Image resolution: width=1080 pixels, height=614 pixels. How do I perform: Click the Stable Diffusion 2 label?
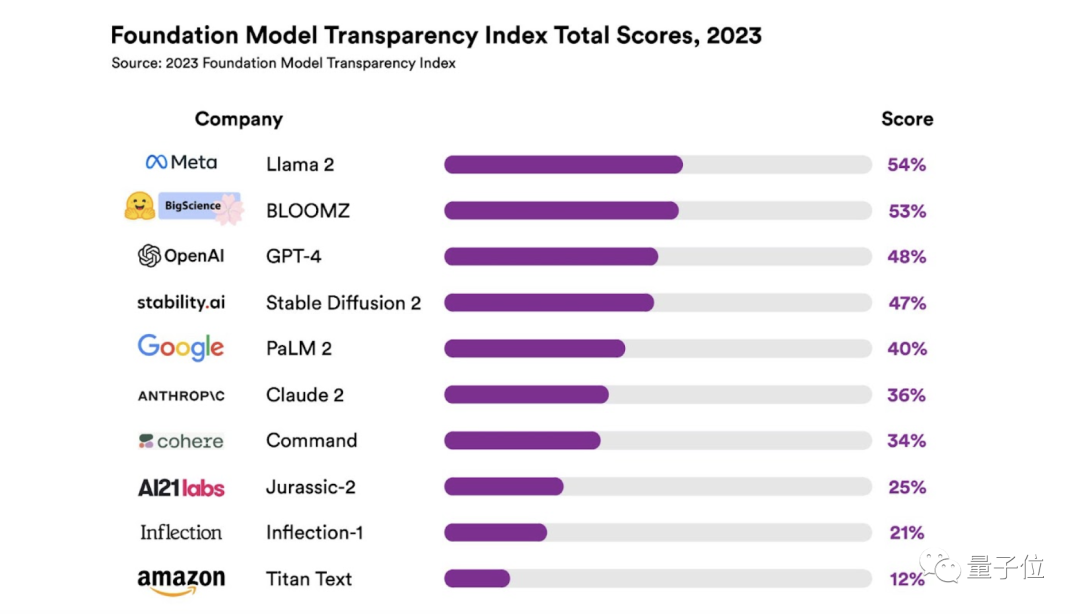343,302
